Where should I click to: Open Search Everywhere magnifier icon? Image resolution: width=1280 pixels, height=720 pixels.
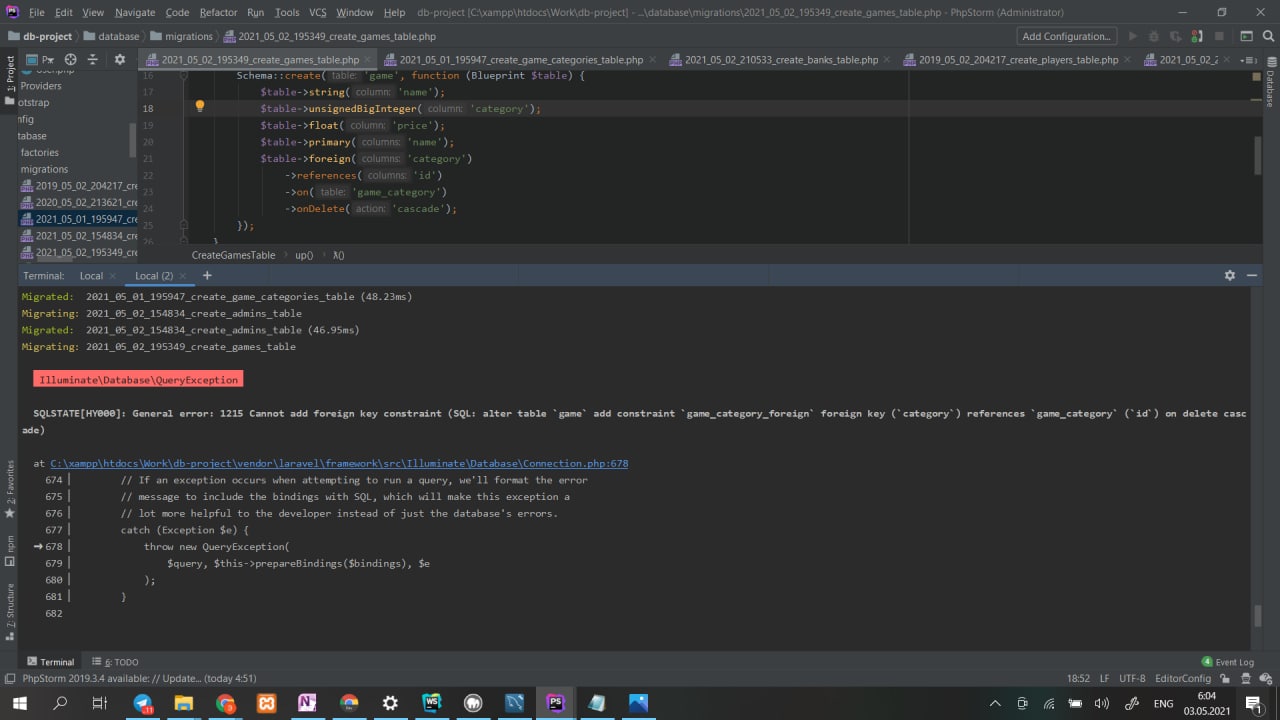pos(1267,36)
